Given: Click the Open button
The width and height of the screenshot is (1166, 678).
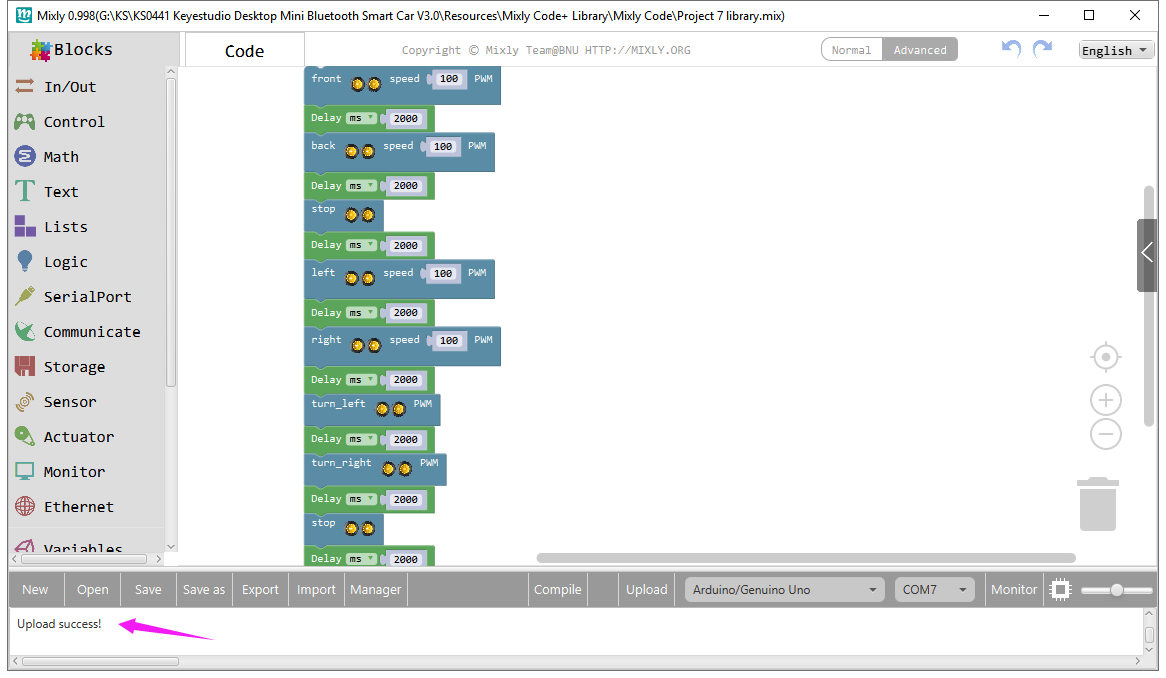Looking at the screenshot, I should click(93, 590).
